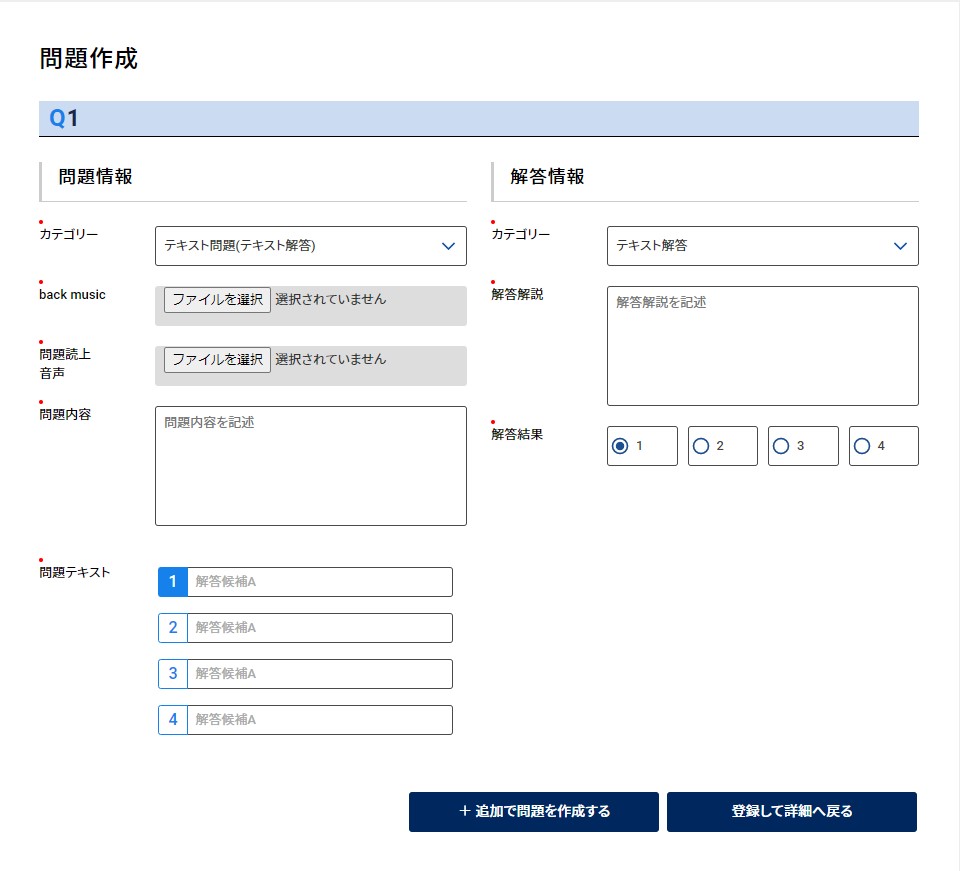Click ファイルを選択 for back music
960x871 pixels.
pyautogui.click(x=217, y=300)
